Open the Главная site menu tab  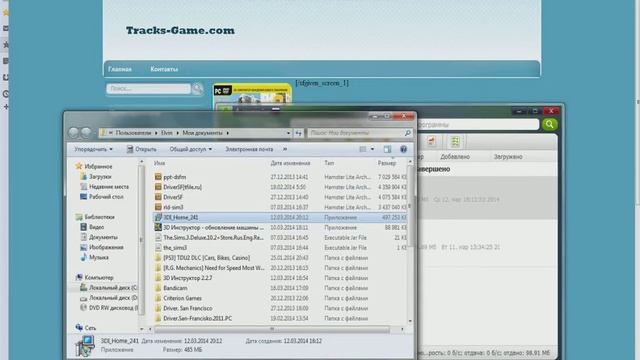[120, 69]
